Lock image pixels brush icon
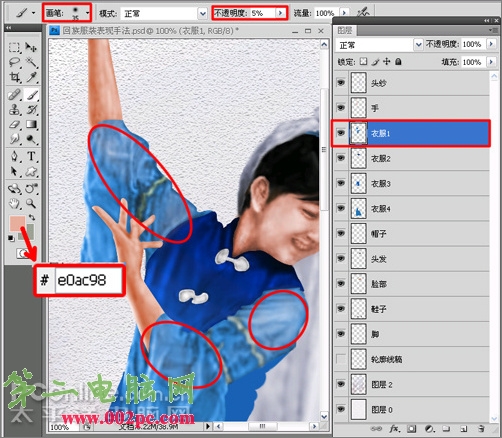 pyautogui.click(x=375, y=62)
